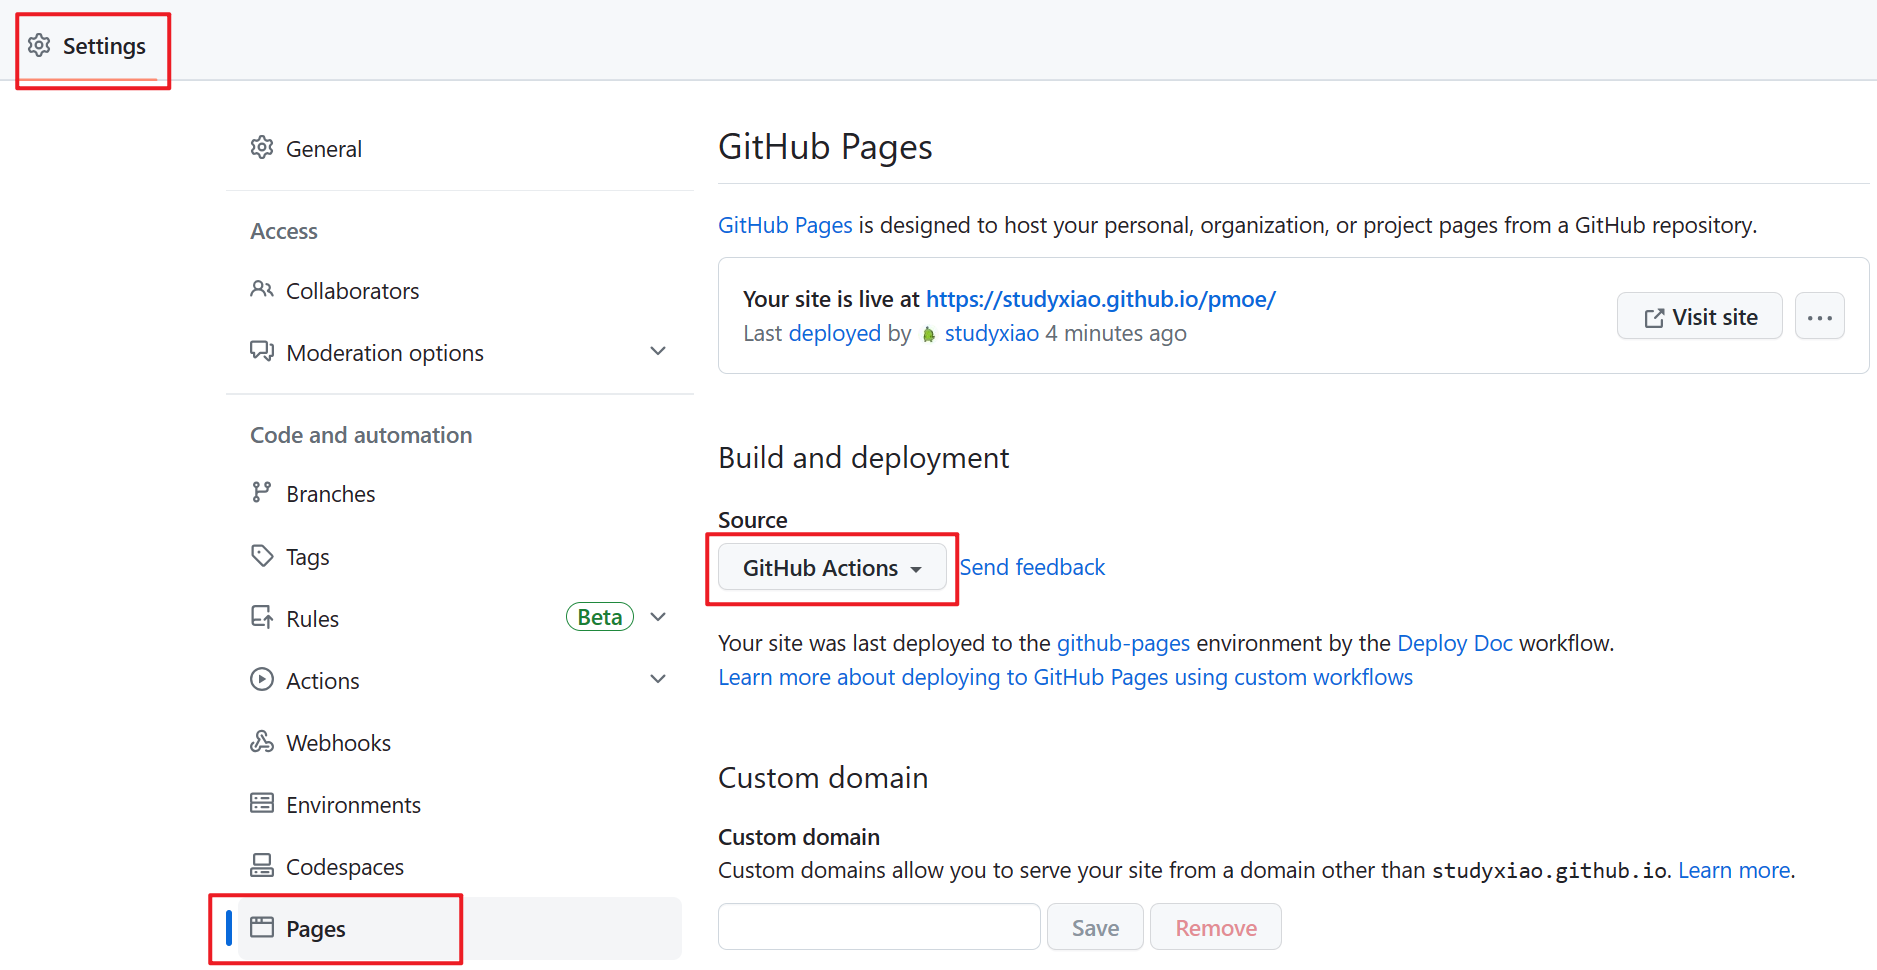Click the Webhooks icon
1877x970 pixels.
point(262,742)
